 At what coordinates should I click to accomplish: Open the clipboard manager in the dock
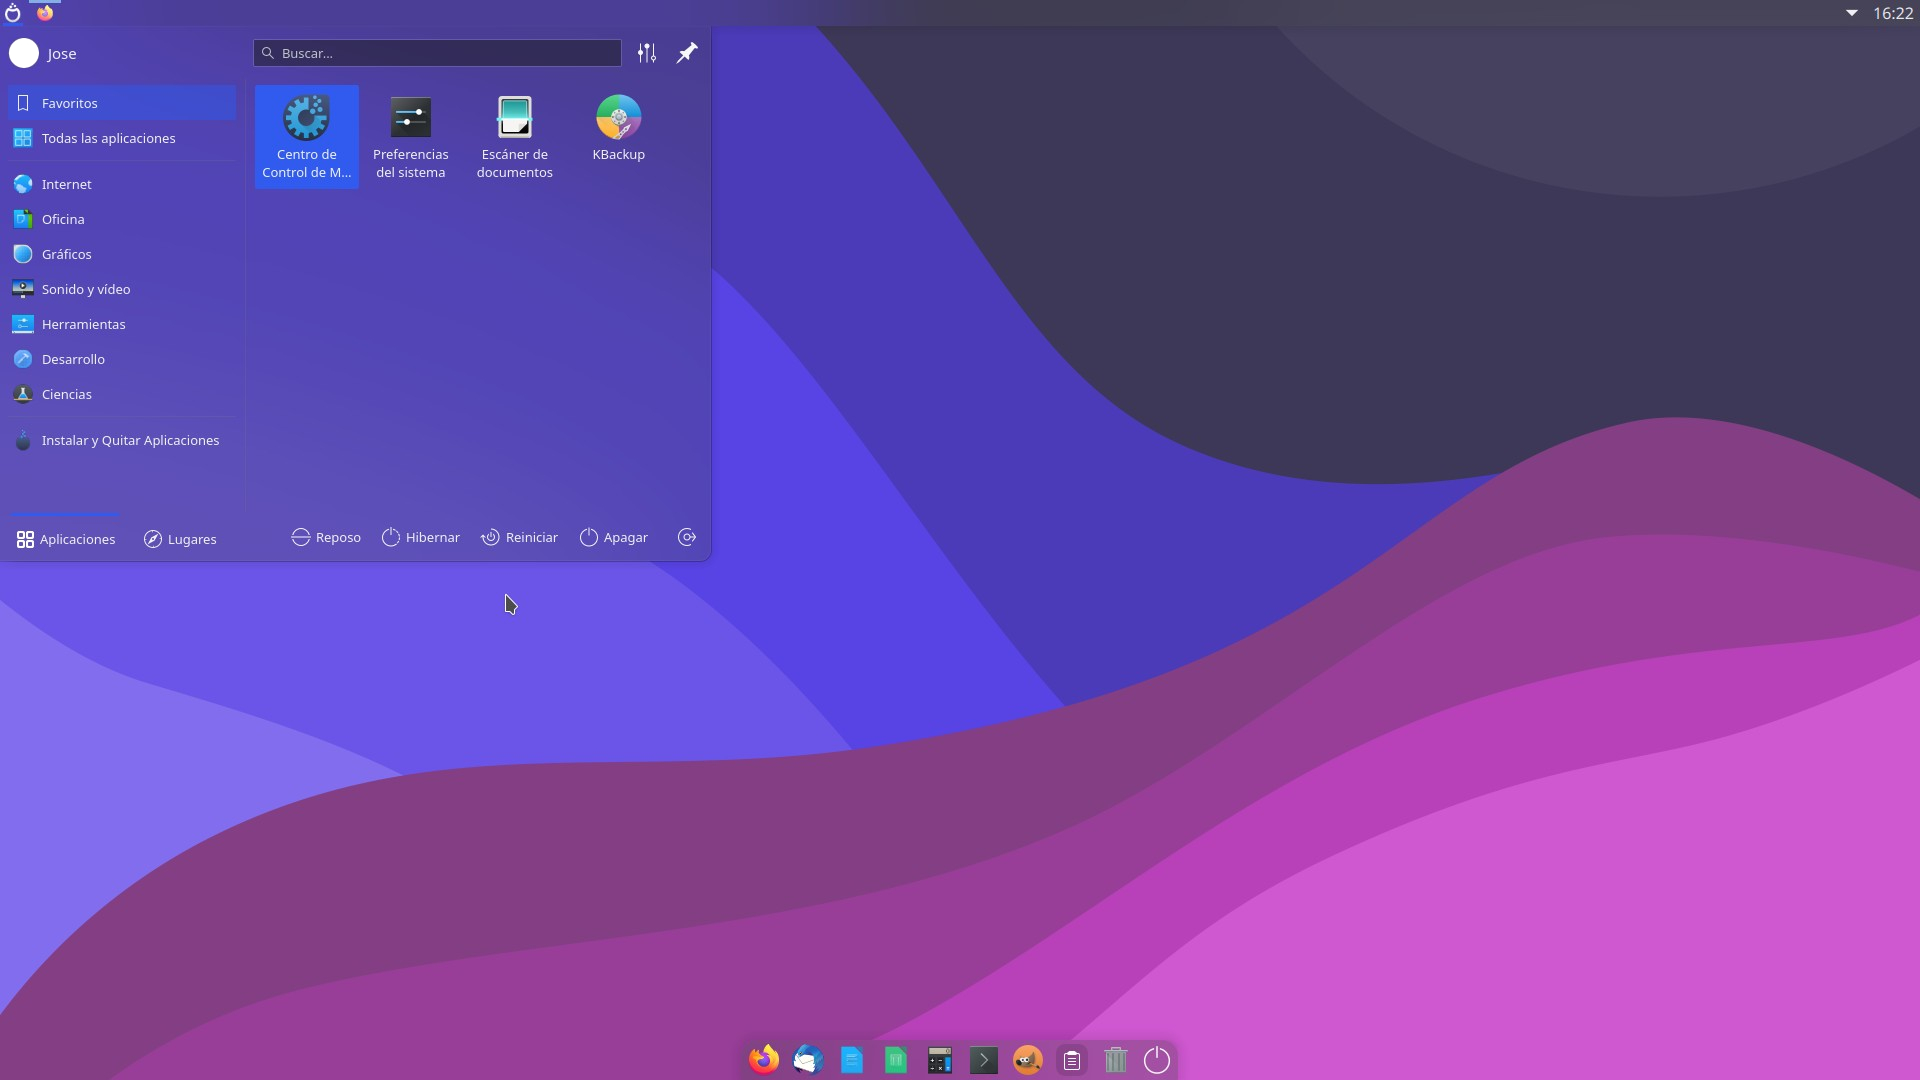(1071, 1059)
